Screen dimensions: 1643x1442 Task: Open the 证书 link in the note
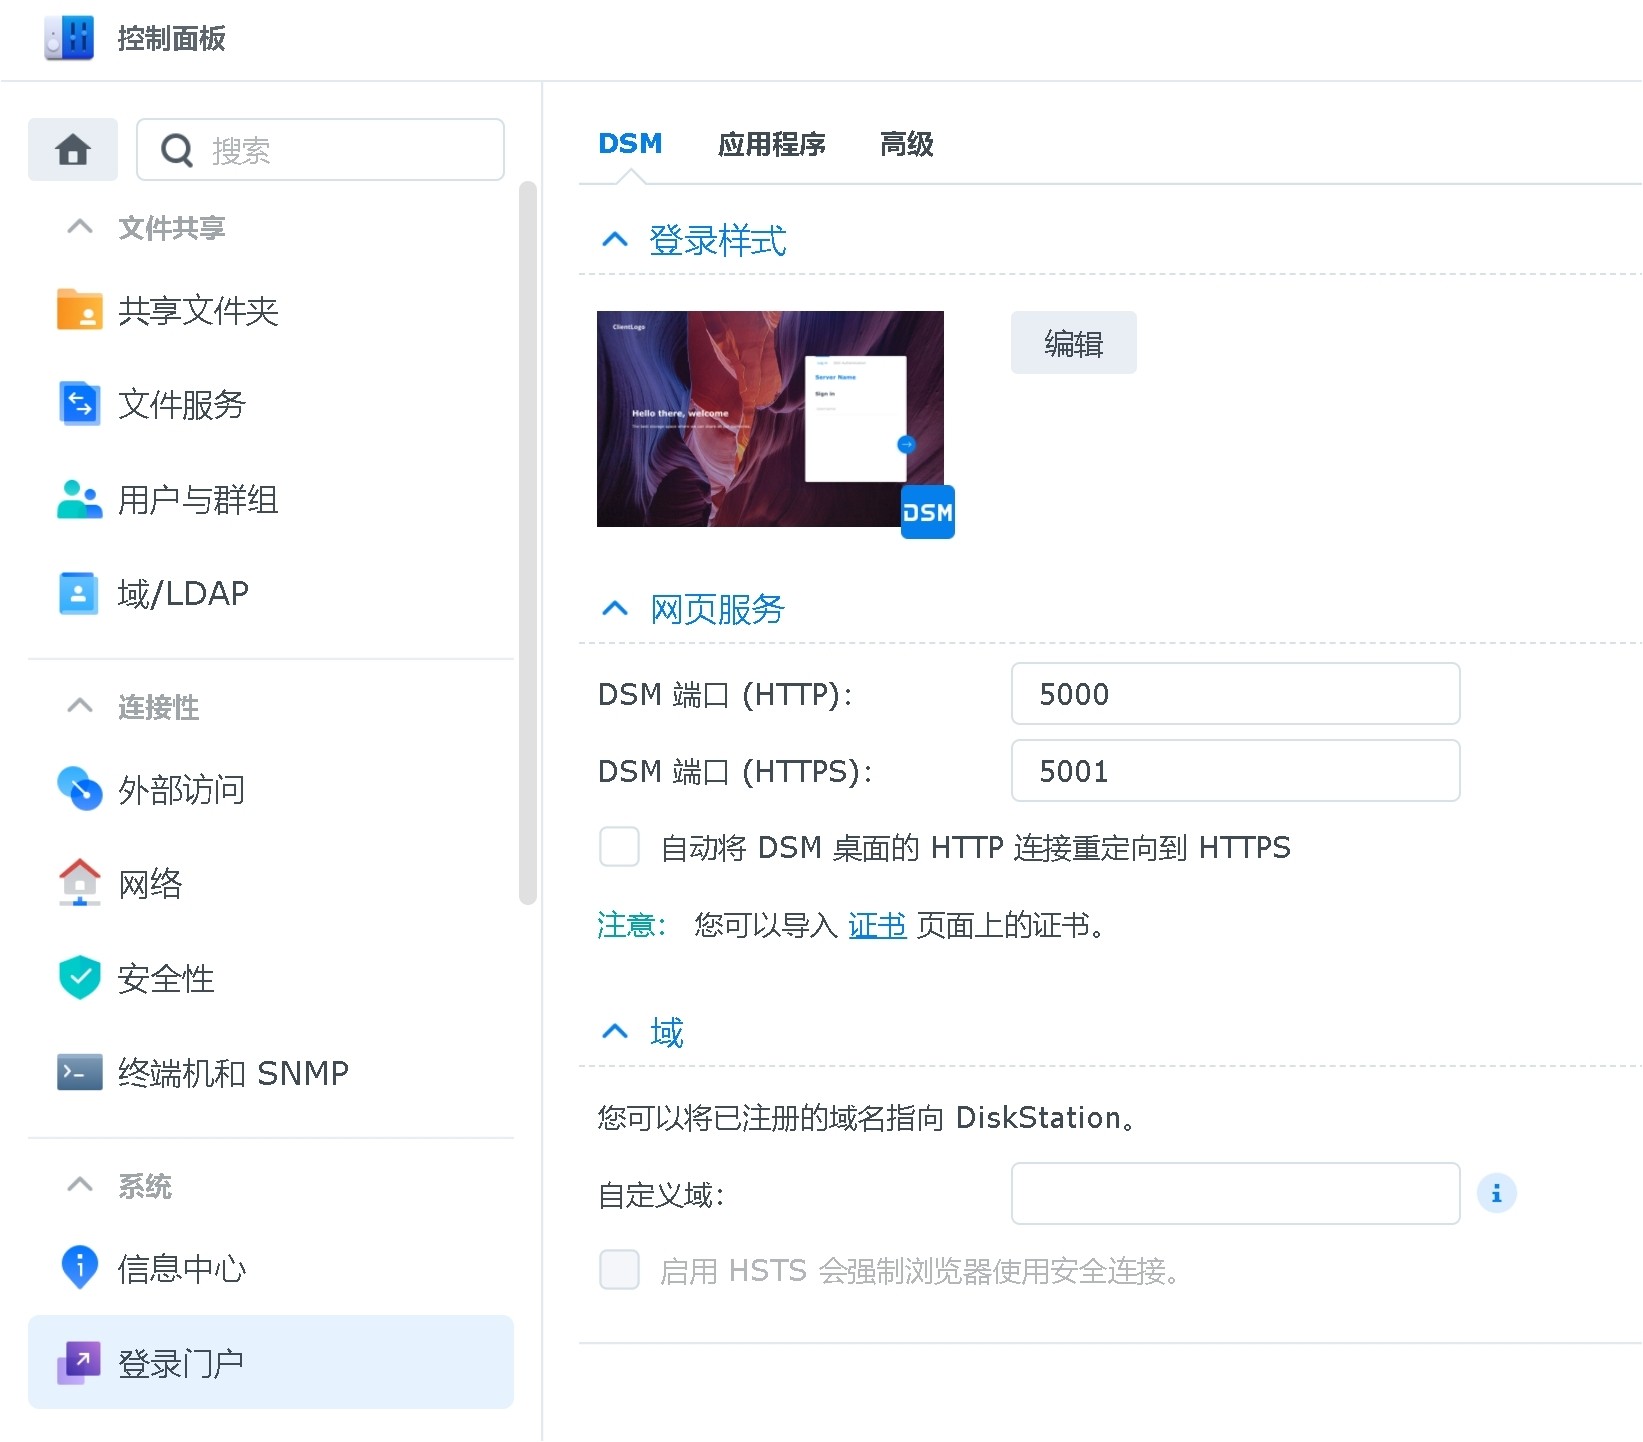[877, 925]
